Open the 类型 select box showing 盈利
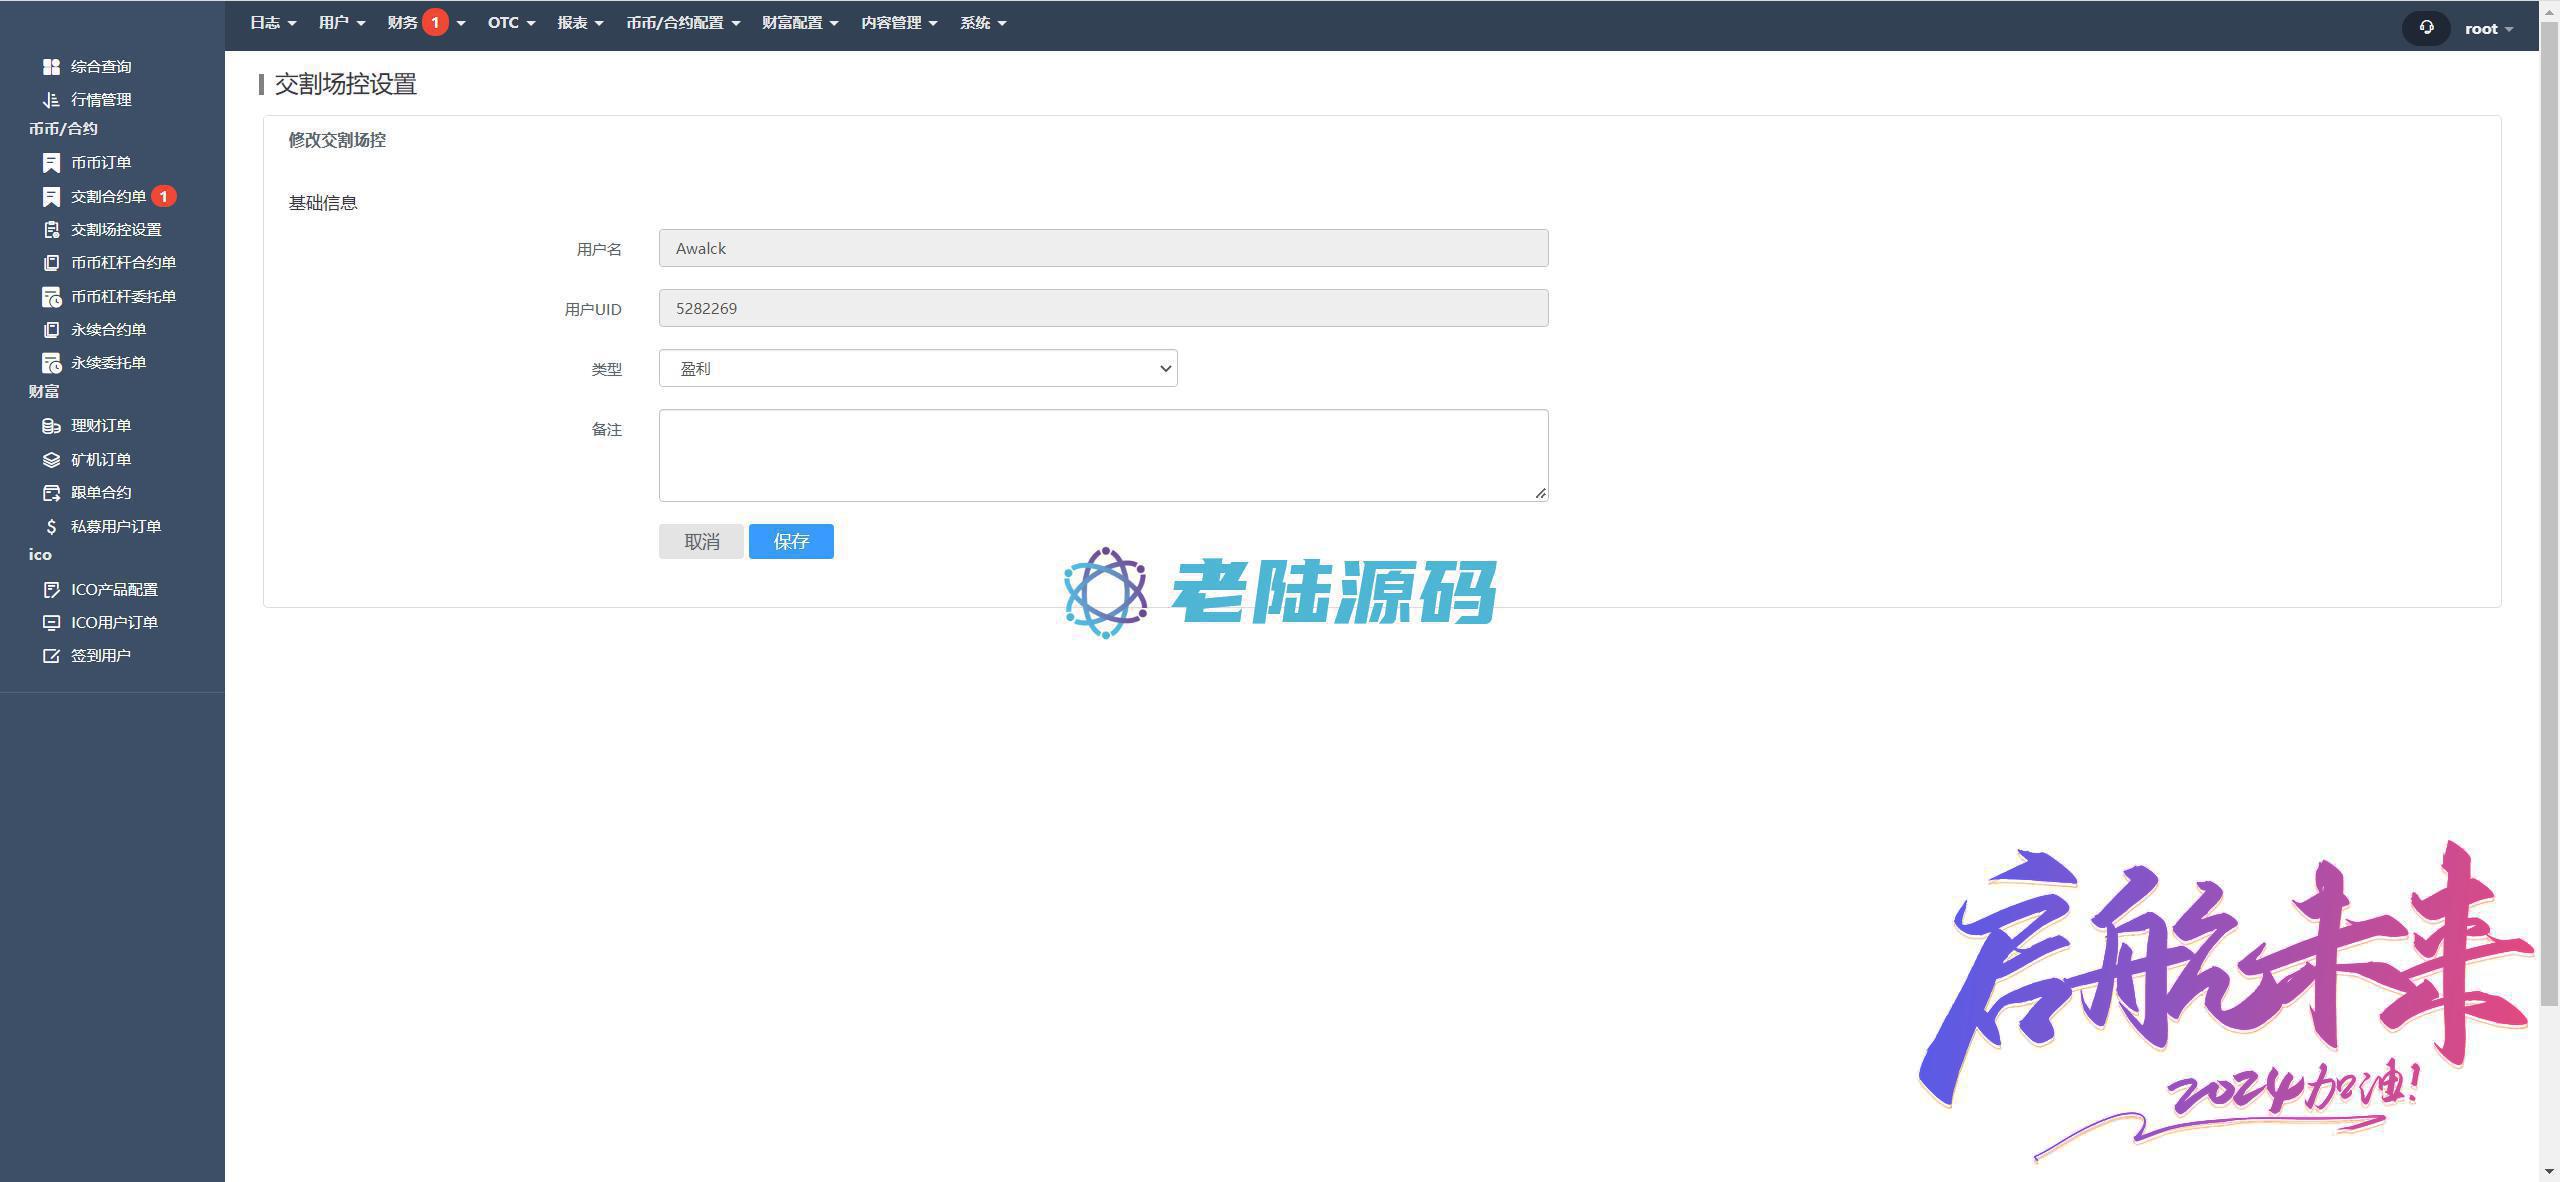The height and width of the screenshot is (1182, 2560). tap(918, 368)
